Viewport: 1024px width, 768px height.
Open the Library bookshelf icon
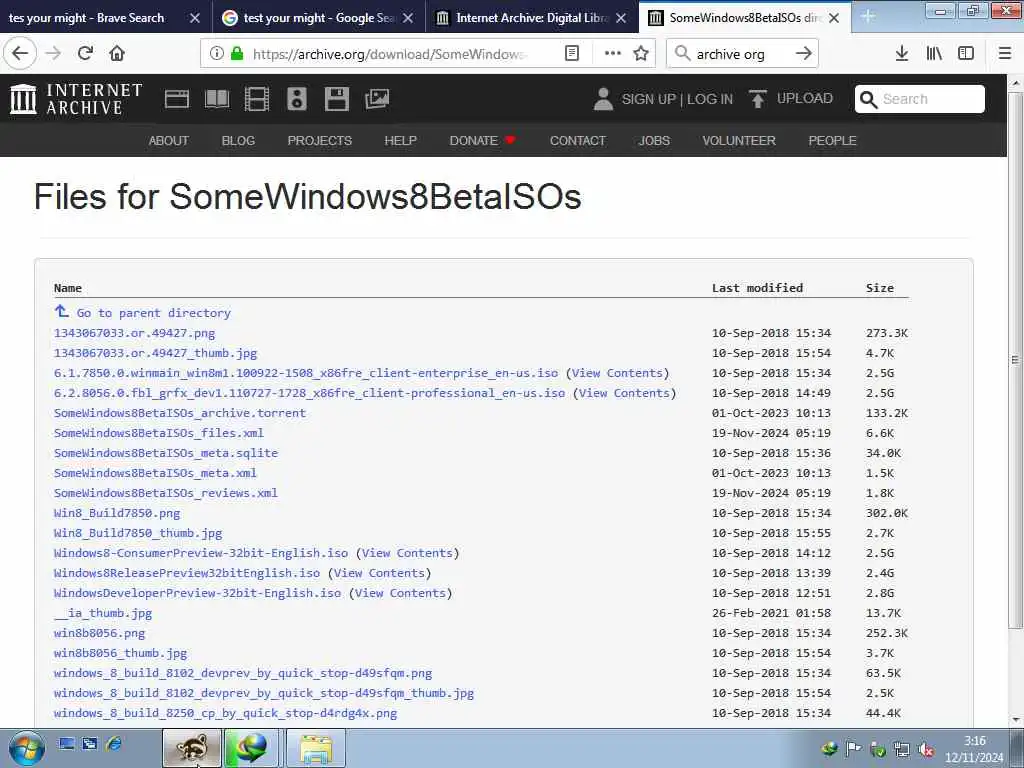click(x=934, y=53)
